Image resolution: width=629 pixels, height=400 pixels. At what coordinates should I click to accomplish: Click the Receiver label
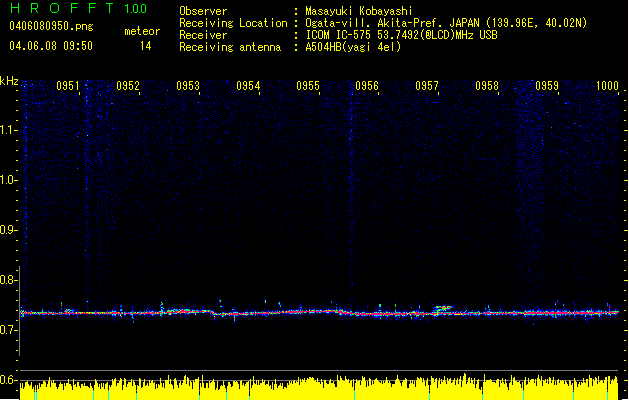[x=203, y=35]
